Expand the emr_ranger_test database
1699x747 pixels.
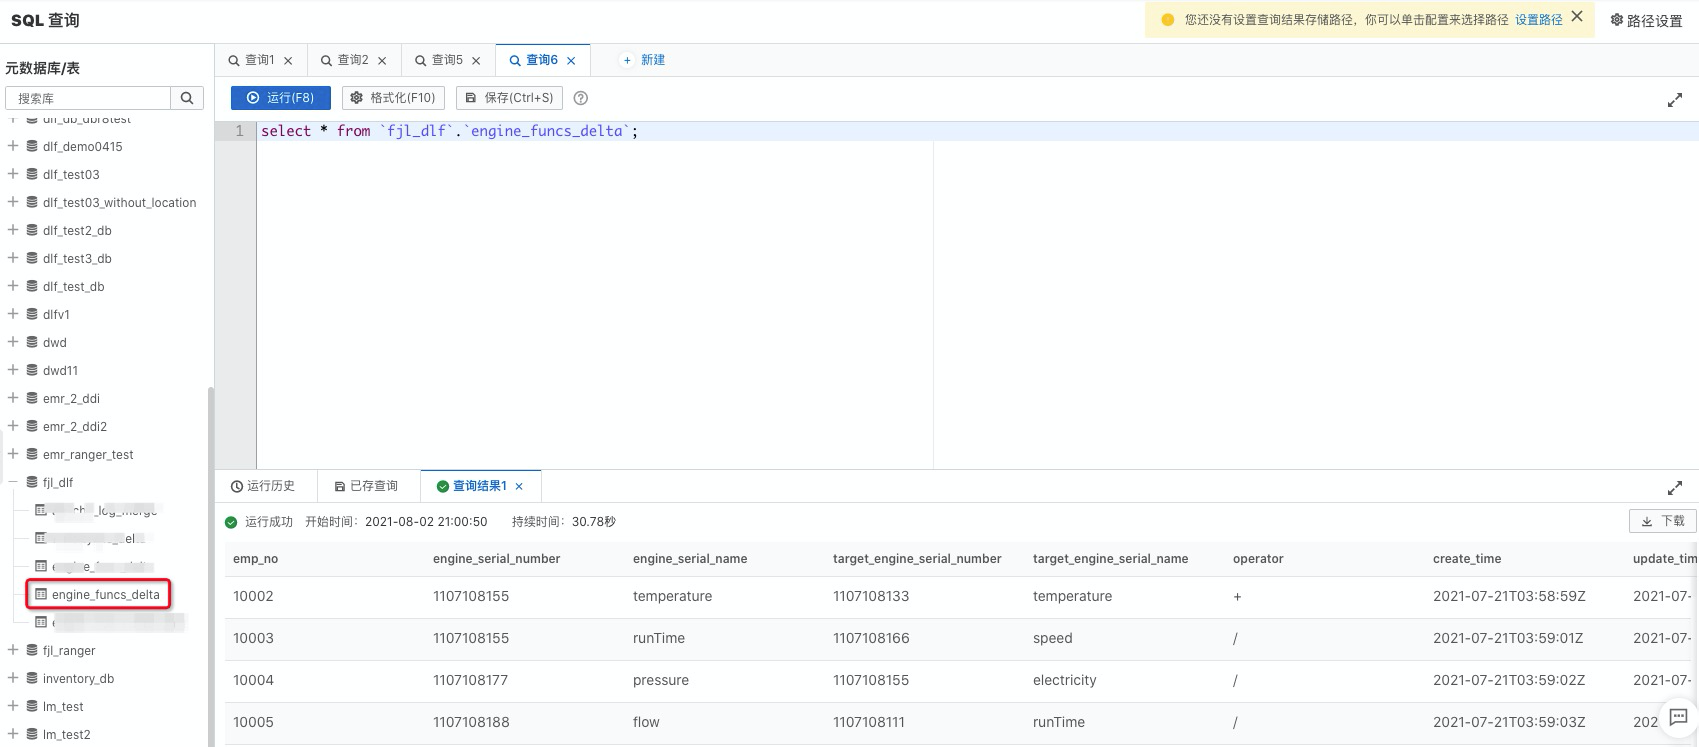[13, 454]
